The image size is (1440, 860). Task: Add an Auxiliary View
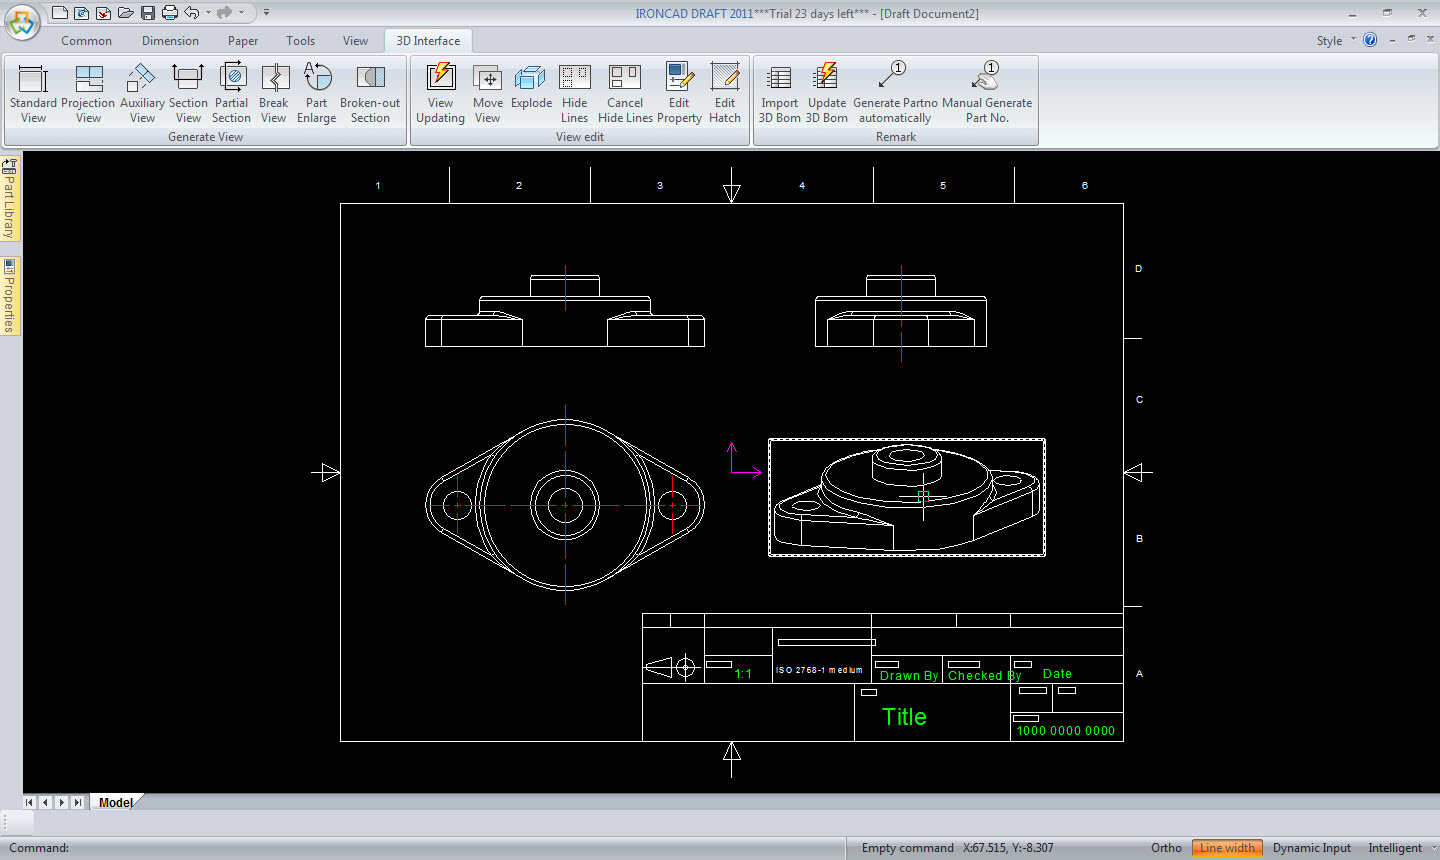[142, 93]
